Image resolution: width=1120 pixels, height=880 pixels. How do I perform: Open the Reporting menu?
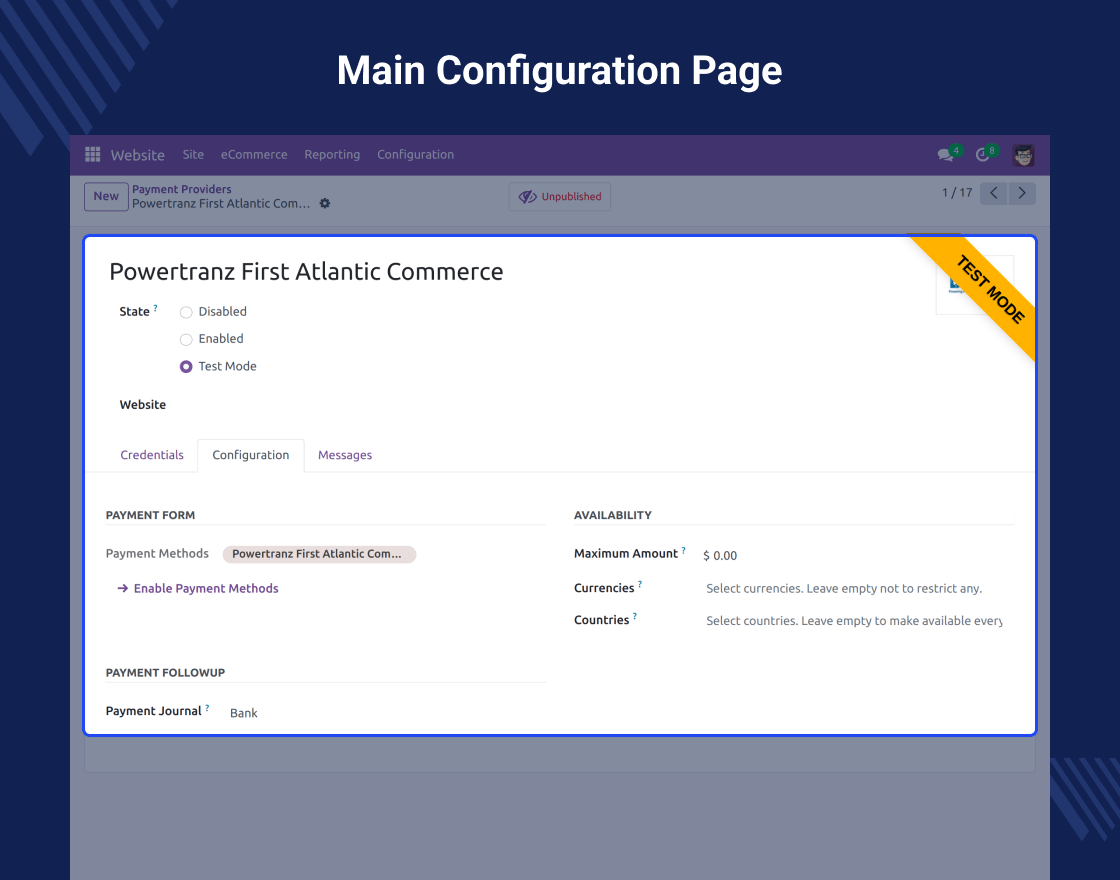pyautogui.click(x=332, y=154)
